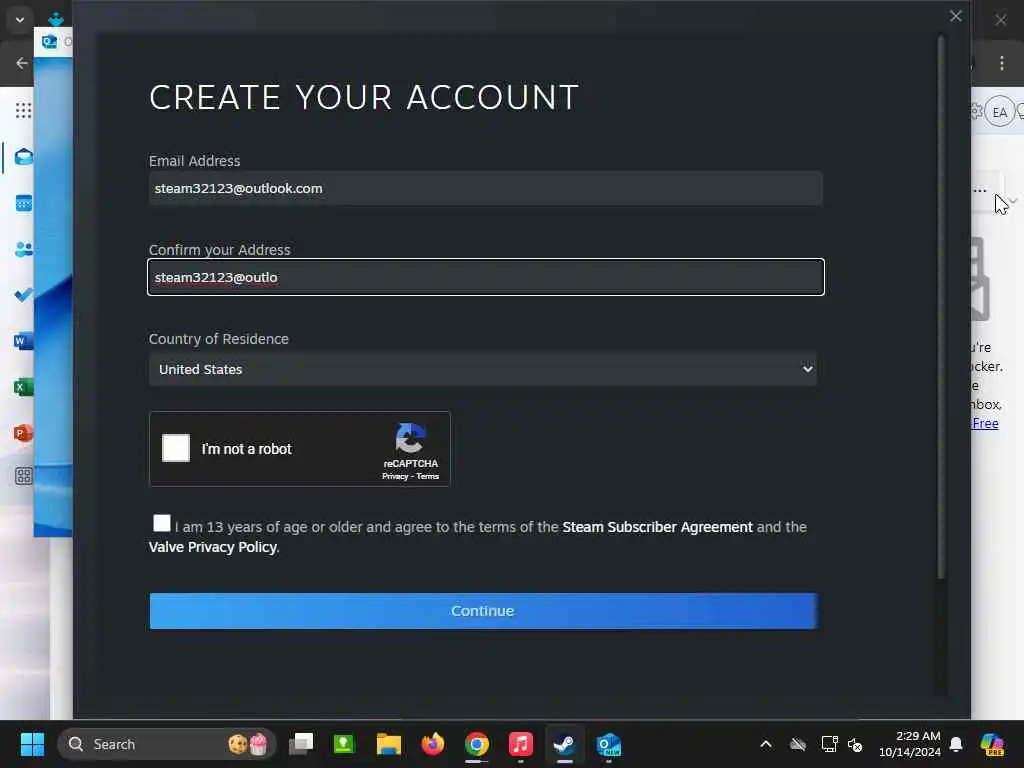Close the Create Your Account dialog
Image resolution: width=1024 pixels, height=768 pixels.
(x=955, y=16)
